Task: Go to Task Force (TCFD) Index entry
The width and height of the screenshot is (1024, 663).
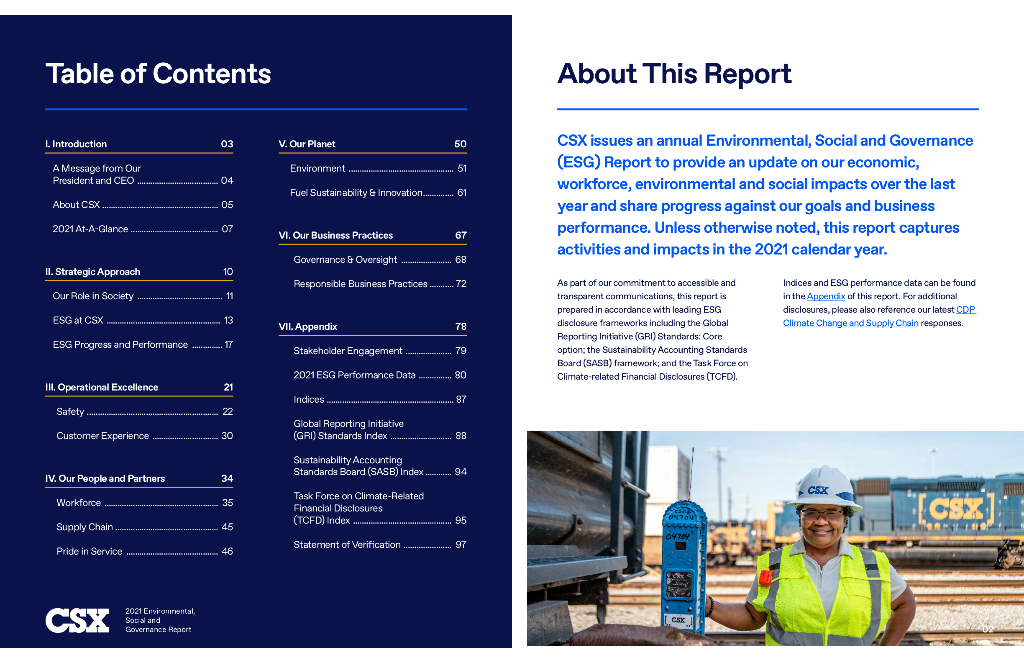Action: (x=379, y=508)
